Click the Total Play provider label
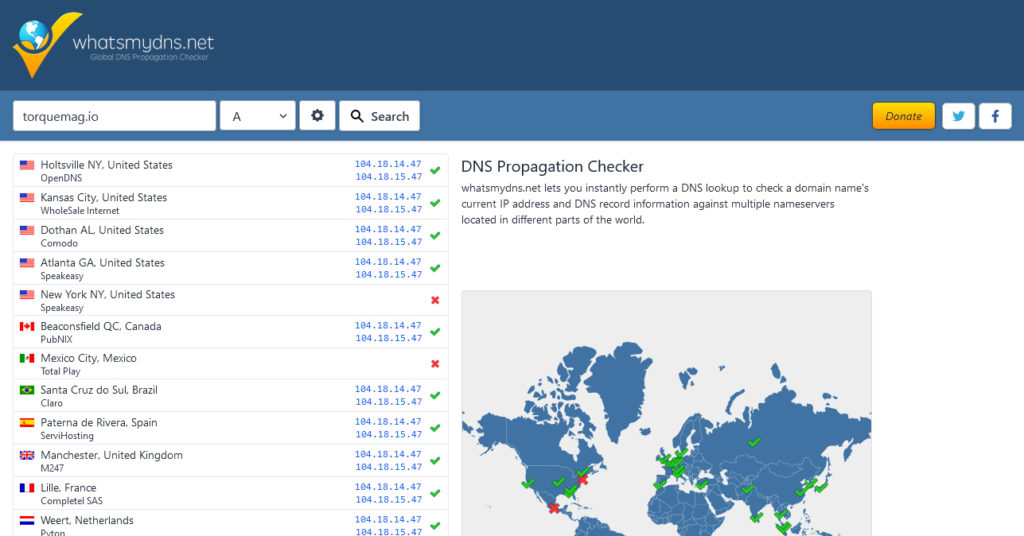 coord(60,371)
